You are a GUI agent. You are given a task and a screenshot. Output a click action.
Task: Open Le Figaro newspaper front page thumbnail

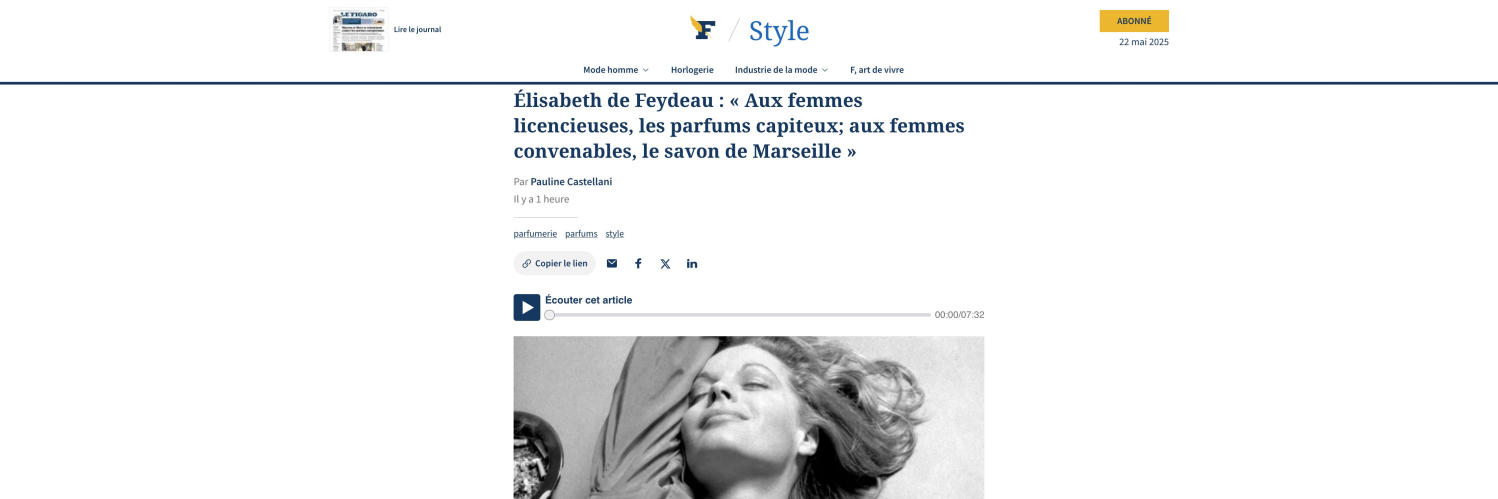point(358,30)
